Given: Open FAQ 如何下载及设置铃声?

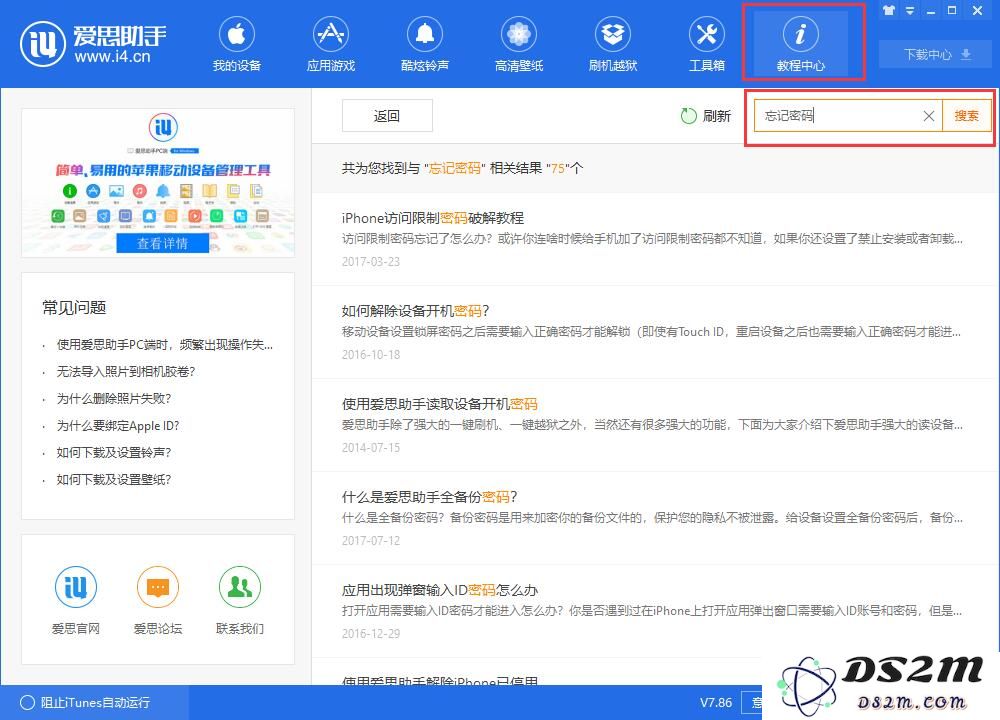Looking at the screenshot, I should [x=114, y=452].
